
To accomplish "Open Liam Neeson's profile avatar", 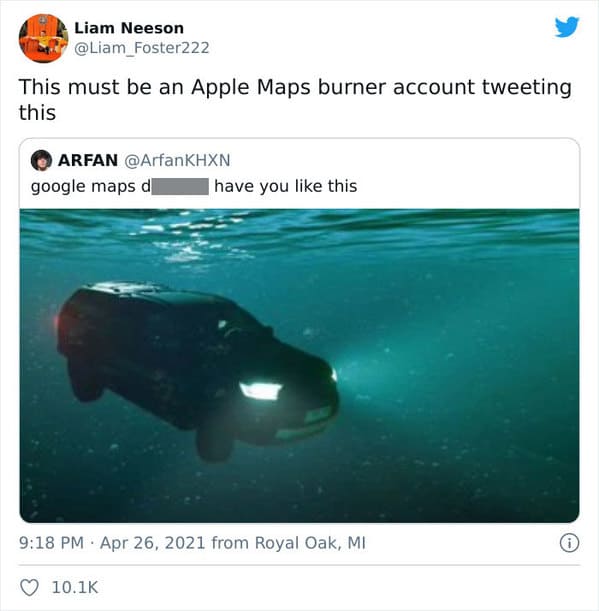I will point(44,38).
